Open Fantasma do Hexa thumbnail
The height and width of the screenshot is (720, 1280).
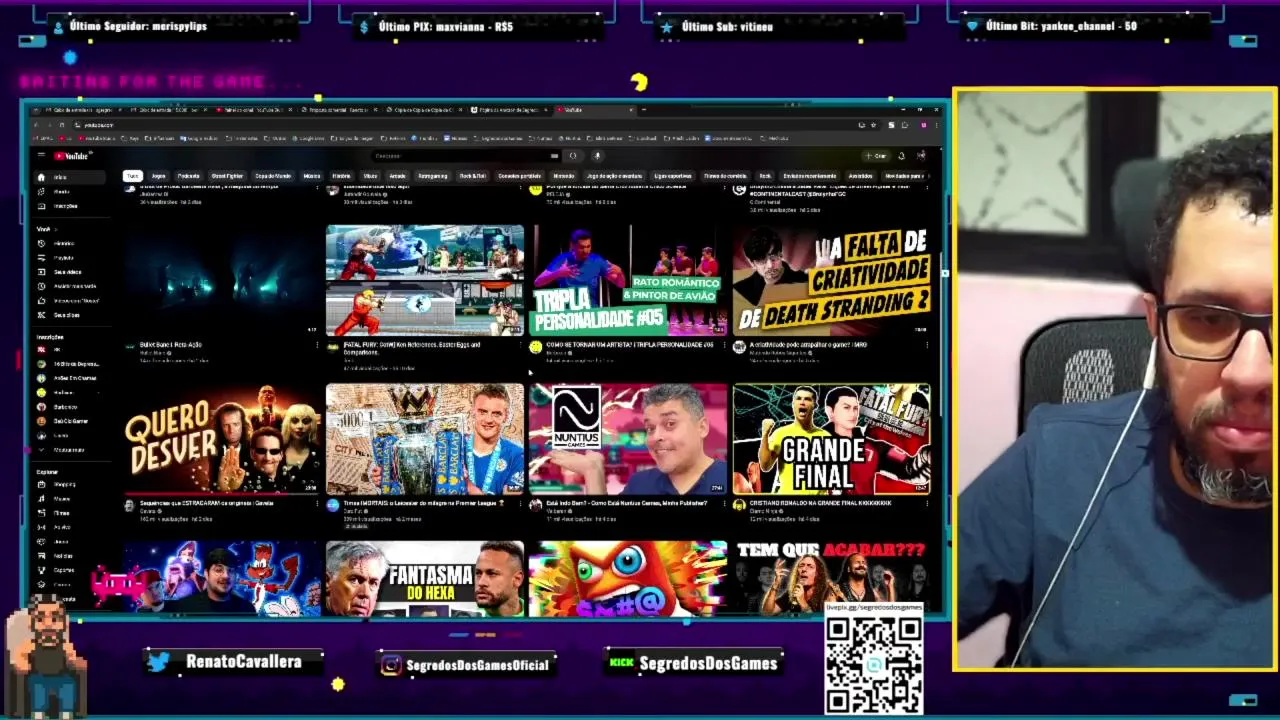click(425, 578)
